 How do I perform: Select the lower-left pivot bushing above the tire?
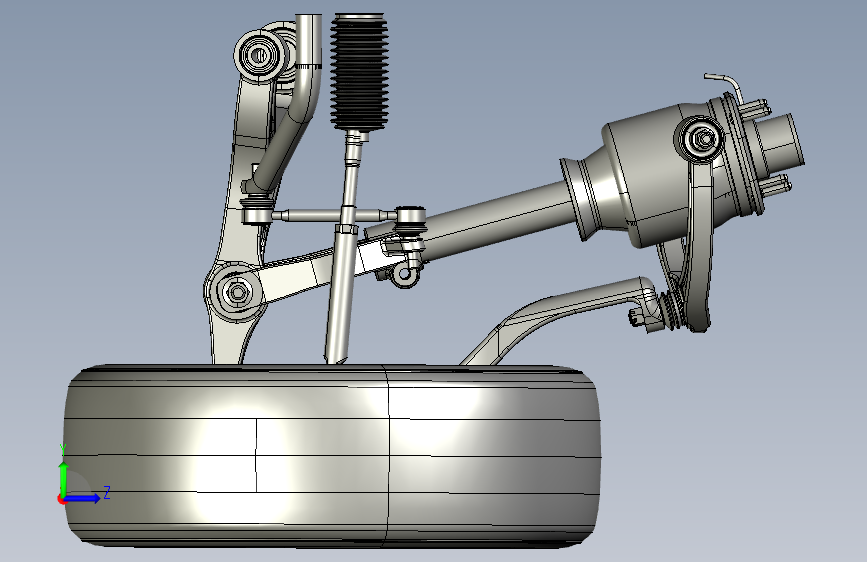[x=237, y=292]
